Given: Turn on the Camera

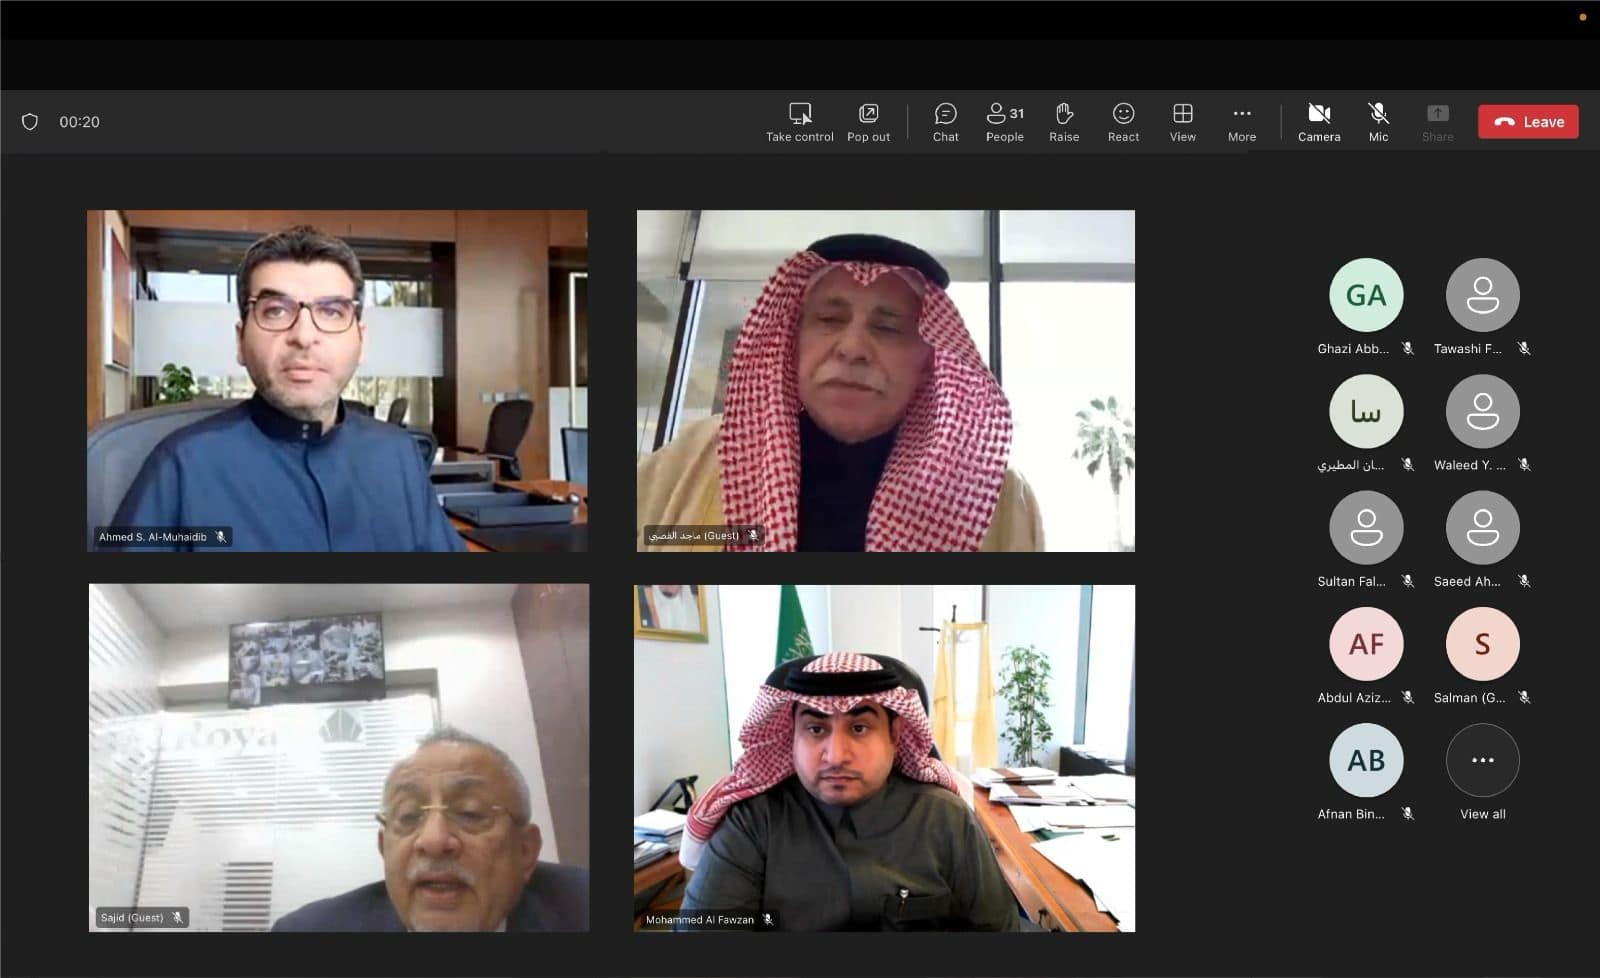Looking at the screenshot, I should (x=1319, y=114).
